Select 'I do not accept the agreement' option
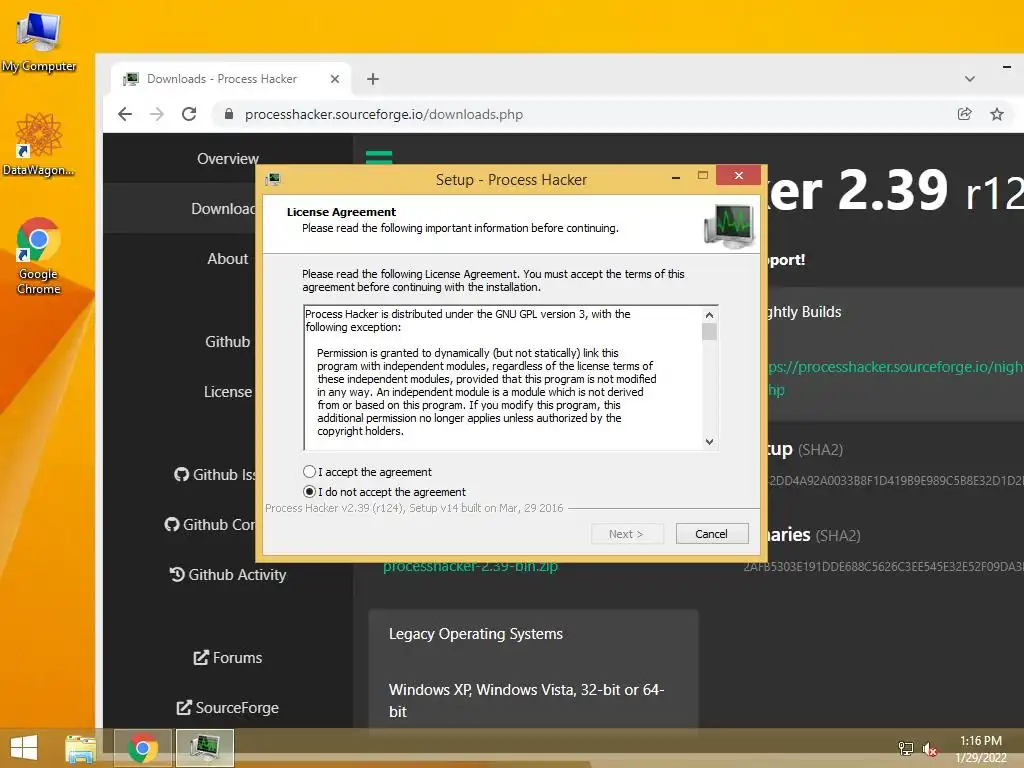The image size is (1024, 768). point(310,492)
